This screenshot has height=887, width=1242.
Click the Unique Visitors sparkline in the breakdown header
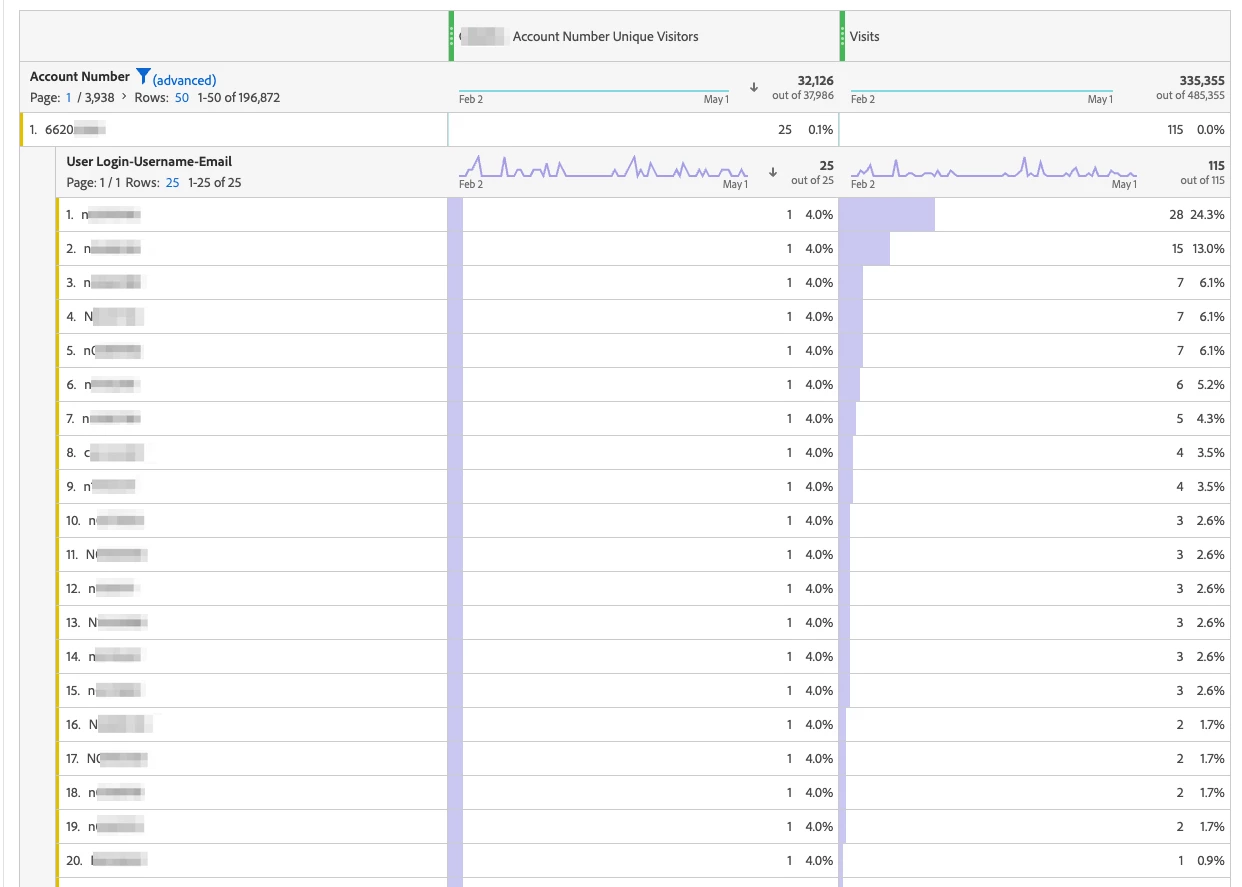603,167
